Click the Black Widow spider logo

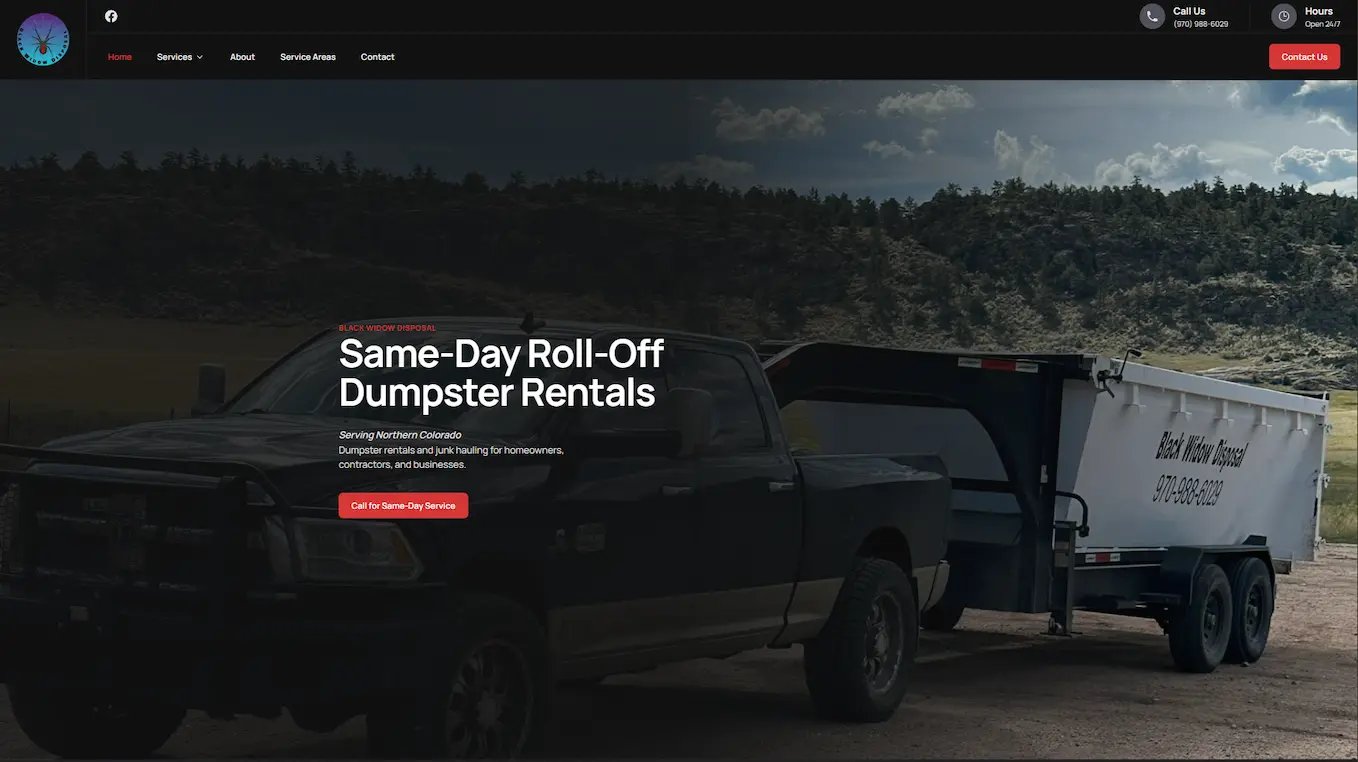click(x=43, y=40)
